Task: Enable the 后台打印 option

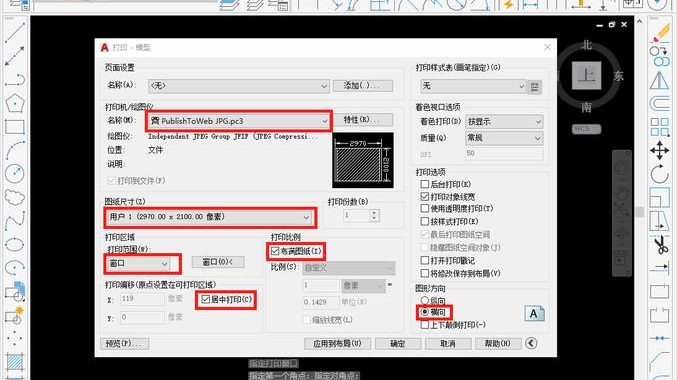Action: tap(425, 184)
